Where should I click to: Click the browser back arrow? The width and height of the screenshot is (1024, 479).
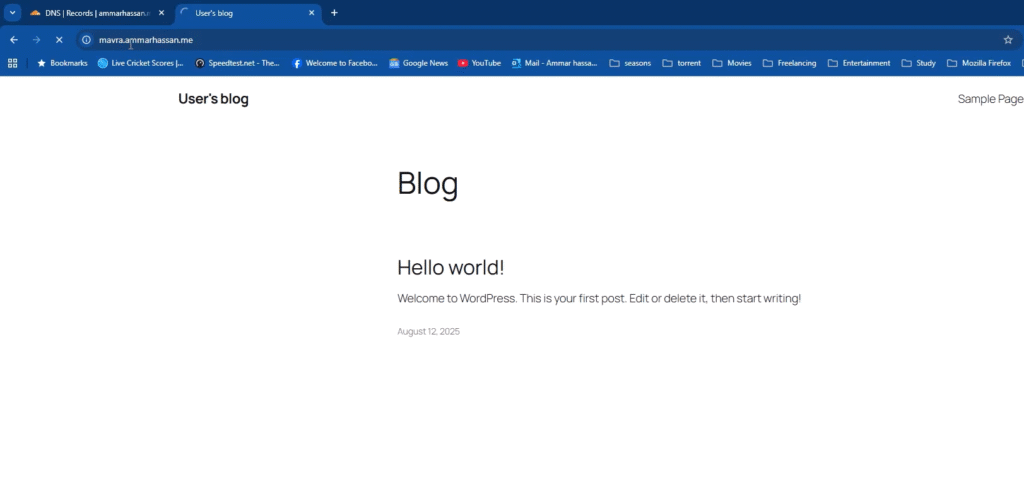pos(14,40)
